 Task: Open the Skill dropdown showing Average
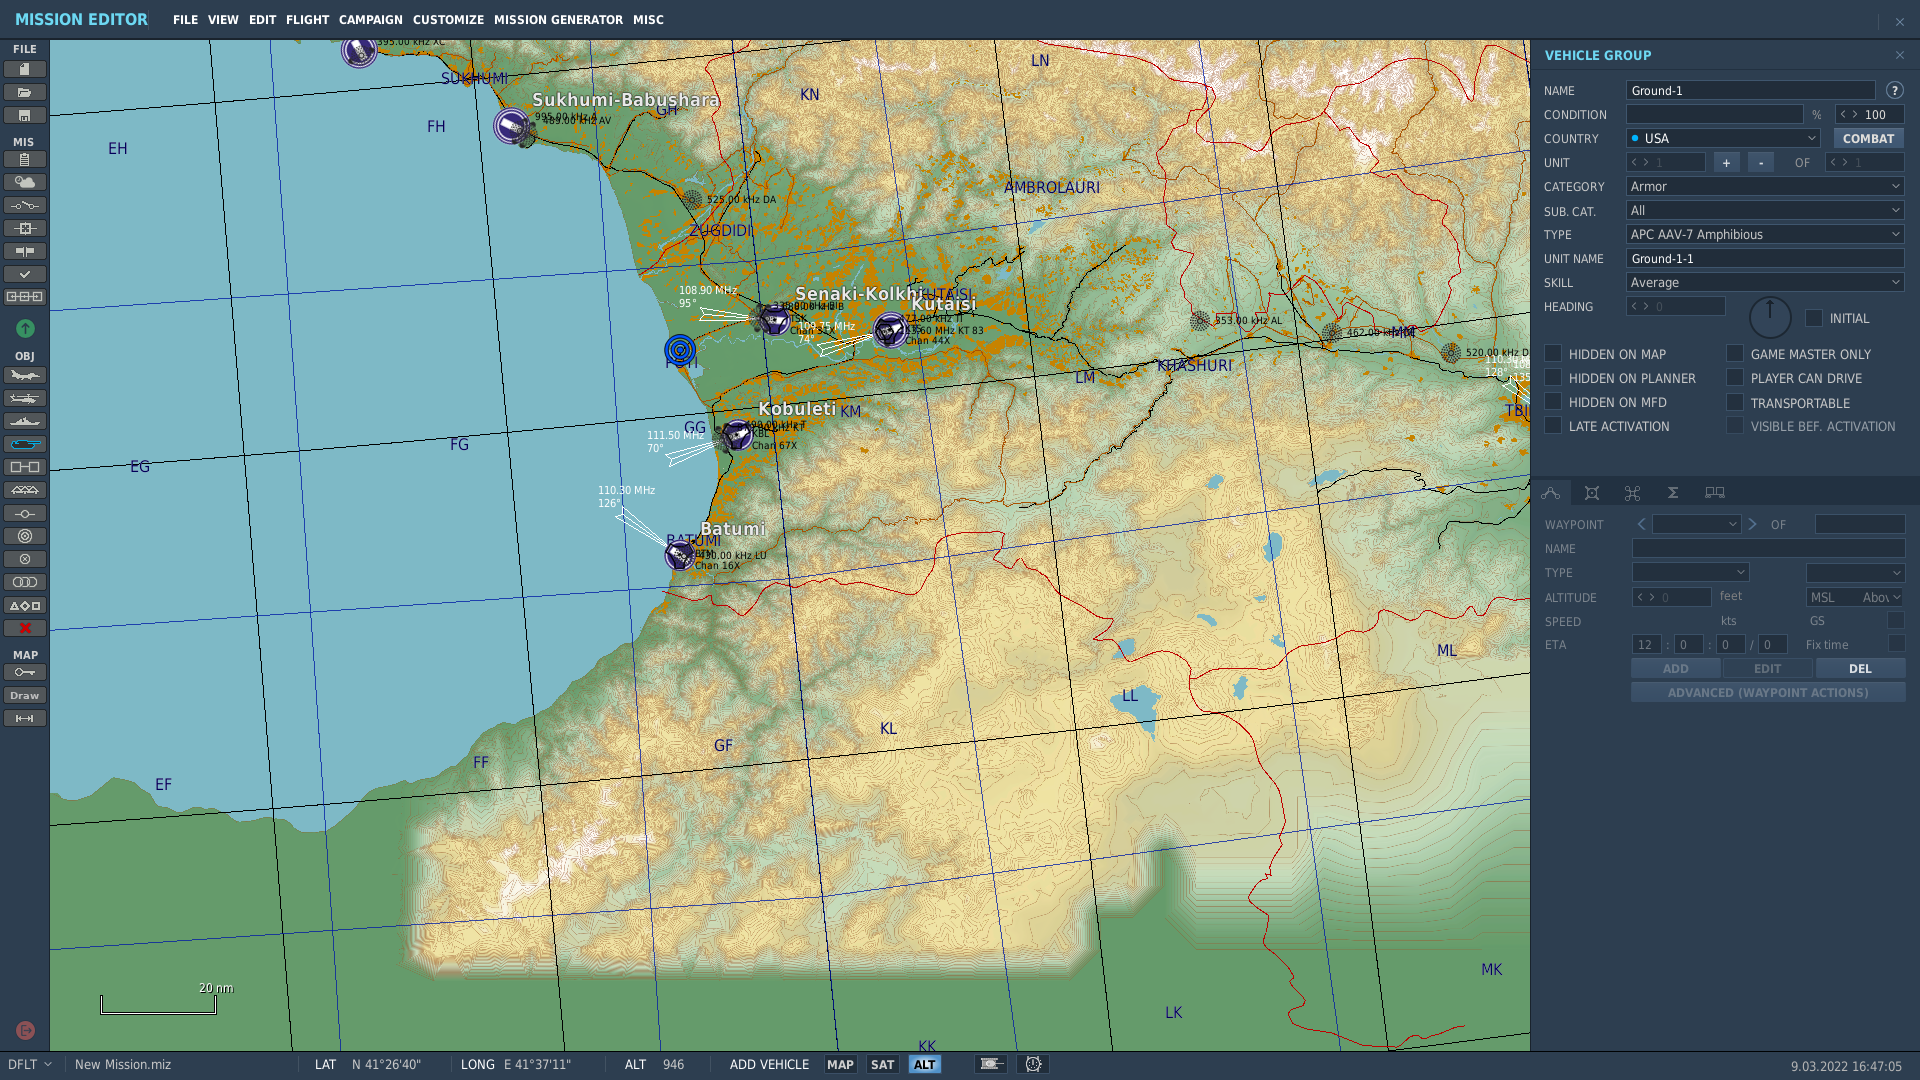[1765, 282]
